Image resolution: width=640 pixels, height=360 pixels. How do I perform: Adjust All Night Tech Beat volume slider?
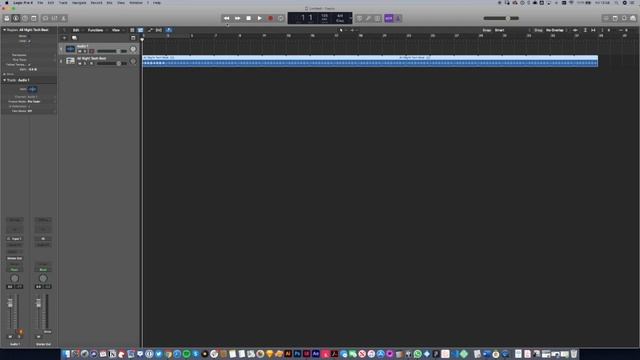tap(111, 63)
